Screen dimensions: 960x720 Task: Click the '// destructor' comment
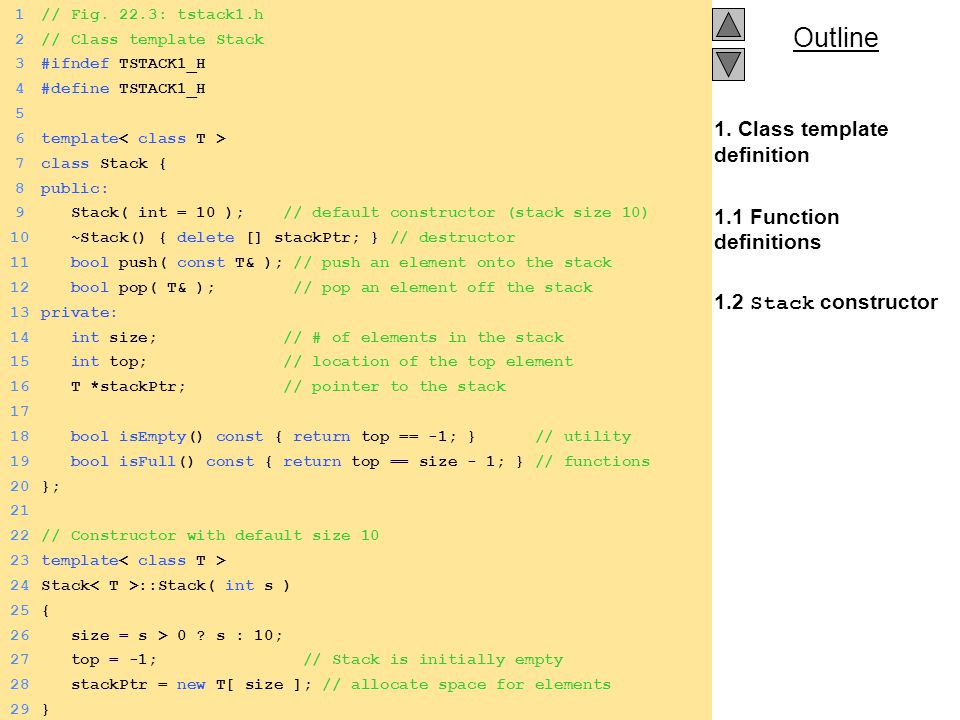click(x=452, y=238)
